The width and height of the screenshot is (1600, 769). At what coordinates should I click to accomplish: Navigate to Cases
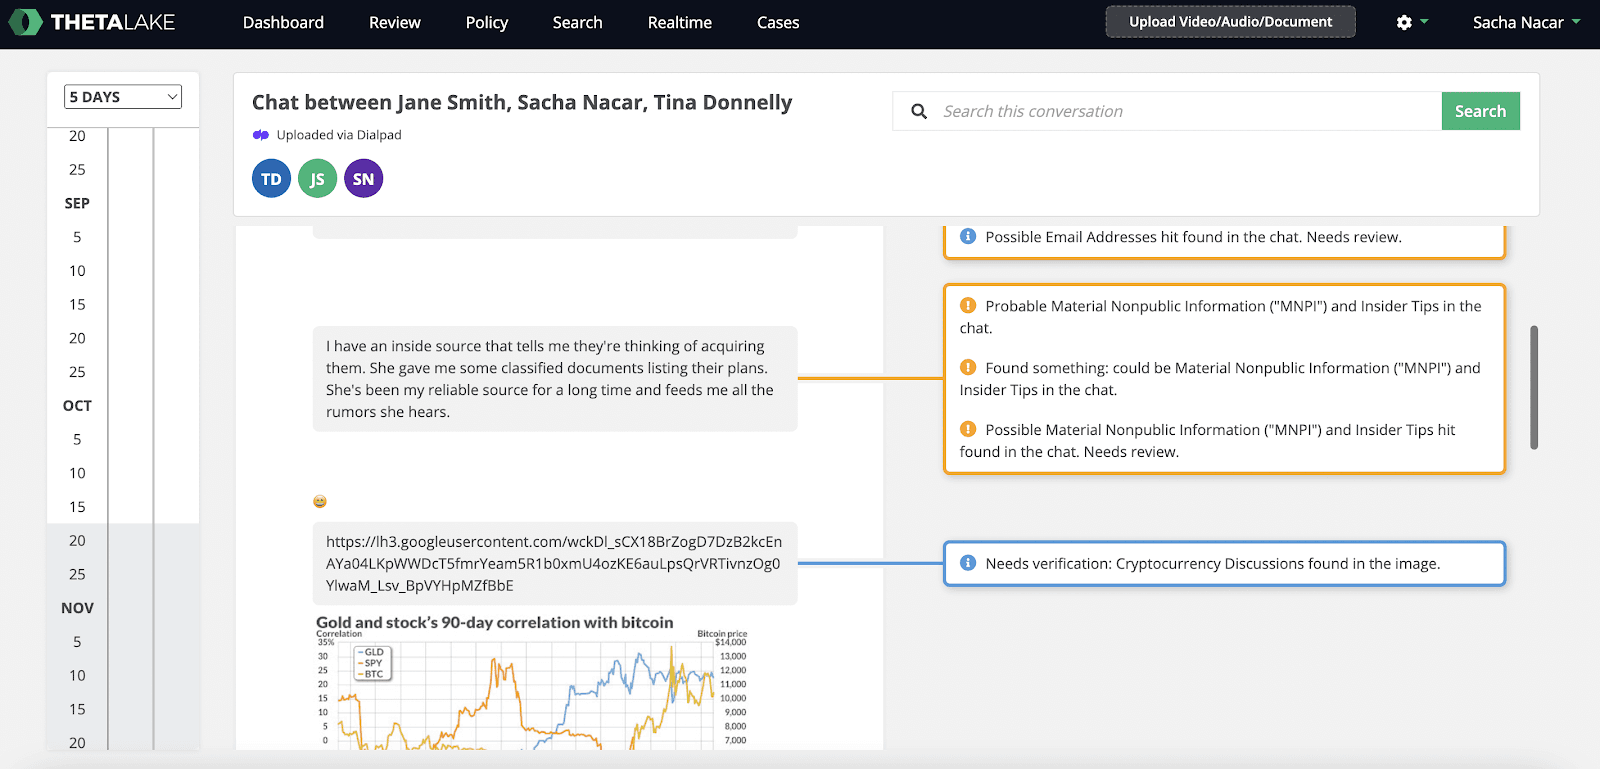point(777,22)
